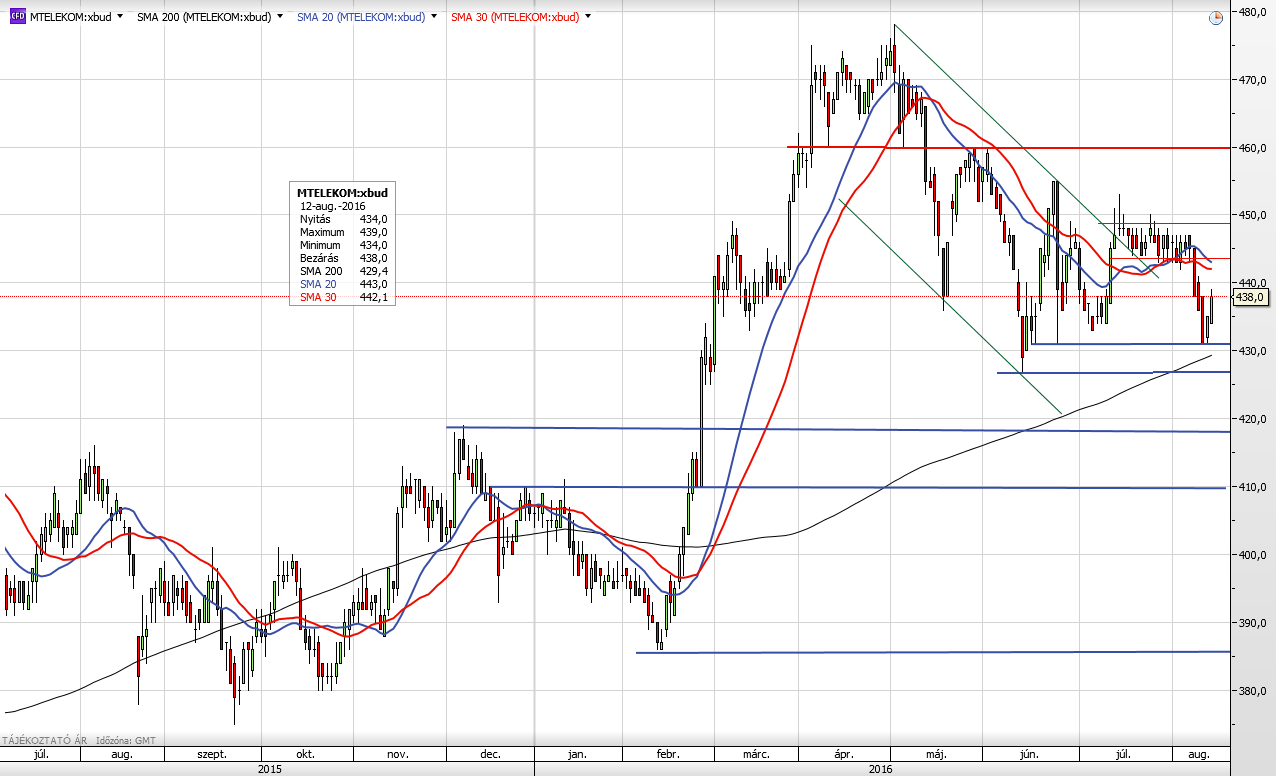Click the nov. month label

pyautogui.click(x=398, y=754)
